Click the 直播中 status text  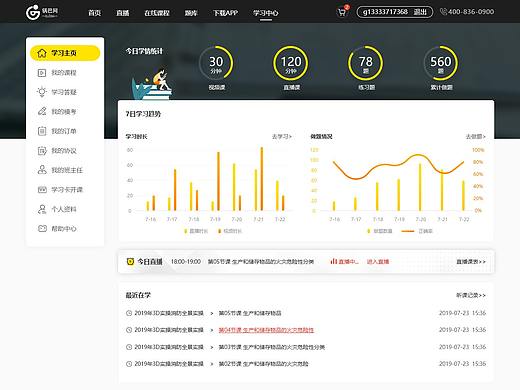(x=348, y=262)
